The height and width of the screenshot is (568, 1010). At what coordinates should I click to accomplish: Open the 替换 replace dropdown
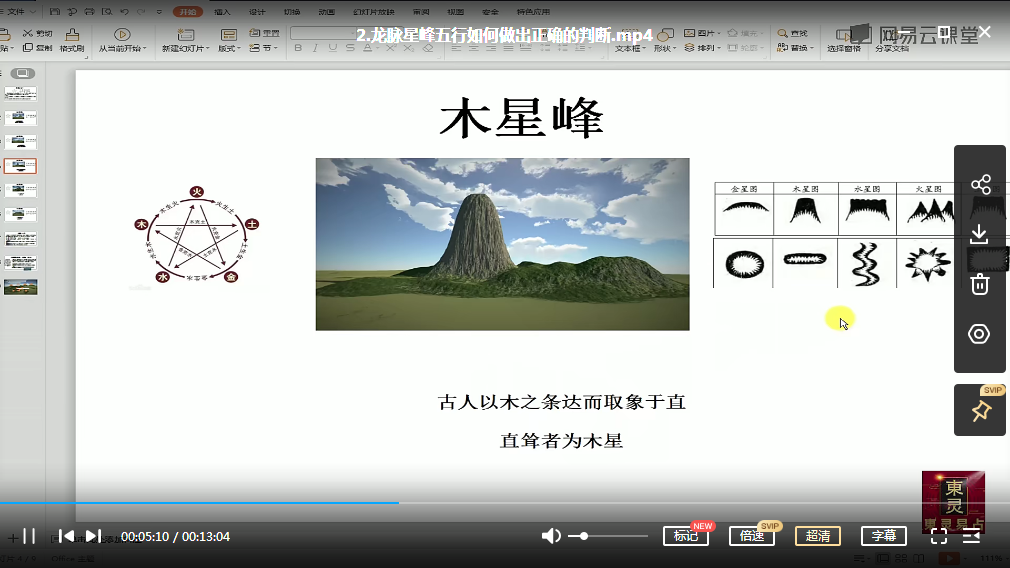pos(795,48)
